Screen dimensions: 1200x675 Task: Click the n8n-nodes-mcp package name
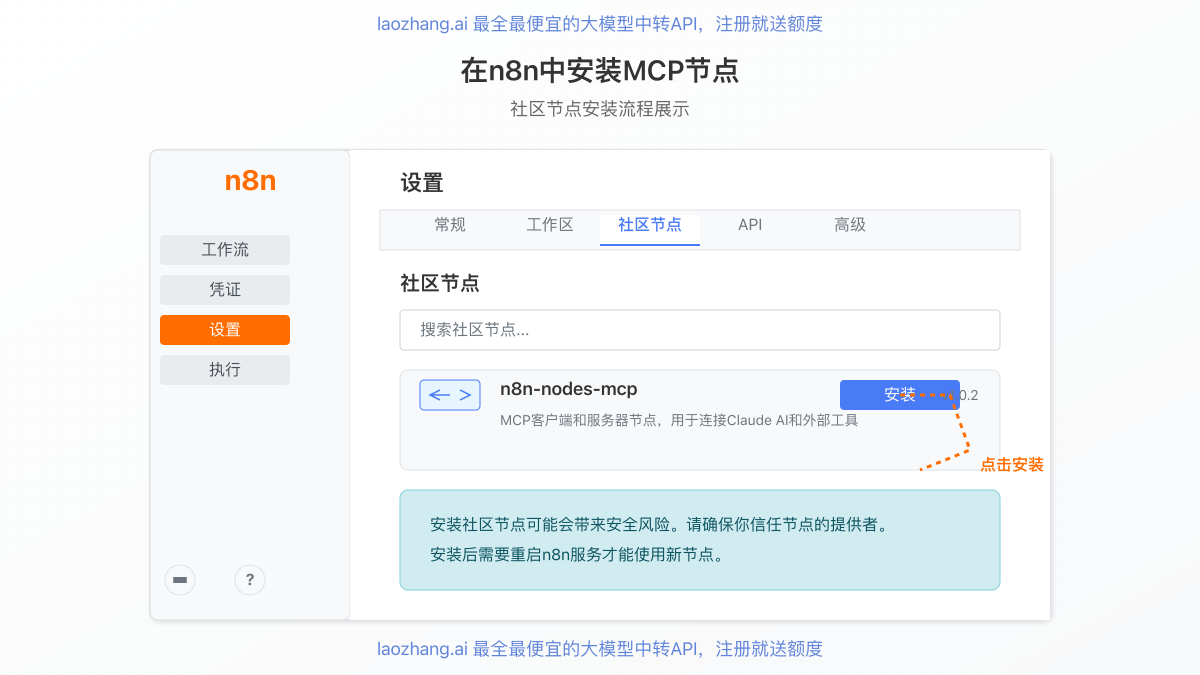point(568,389)
